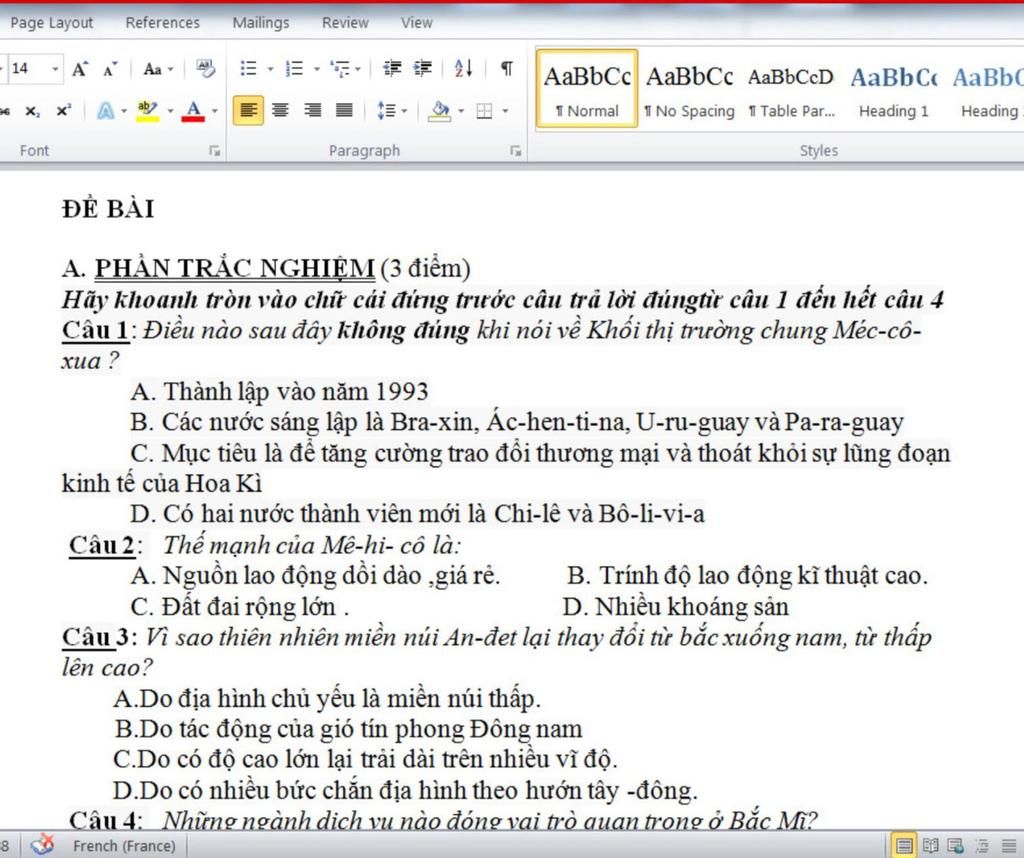This screenshot has height=858, width=1024.
Task: Expand the Line Spacing dropdown arrow
Action: pos(404,111)
